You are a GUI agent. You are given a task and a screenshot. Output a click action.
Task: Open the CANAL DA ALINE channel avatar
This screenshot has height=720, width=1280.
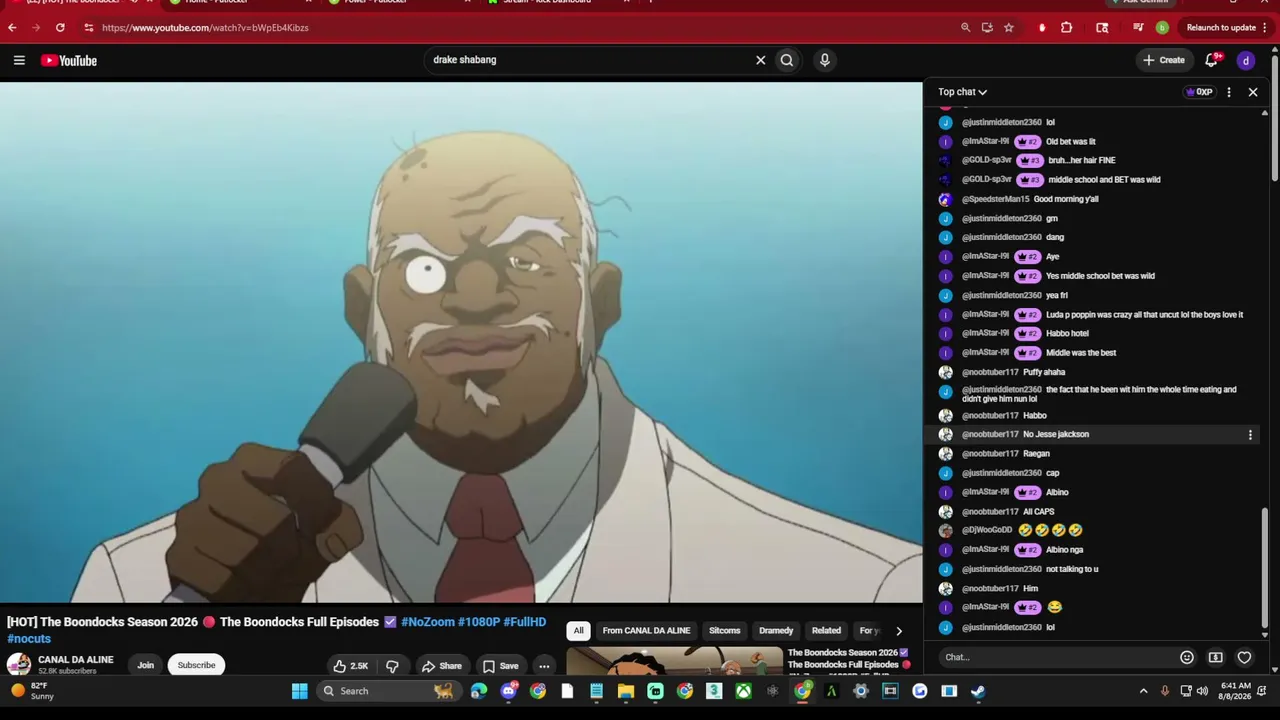pos(19,664)
